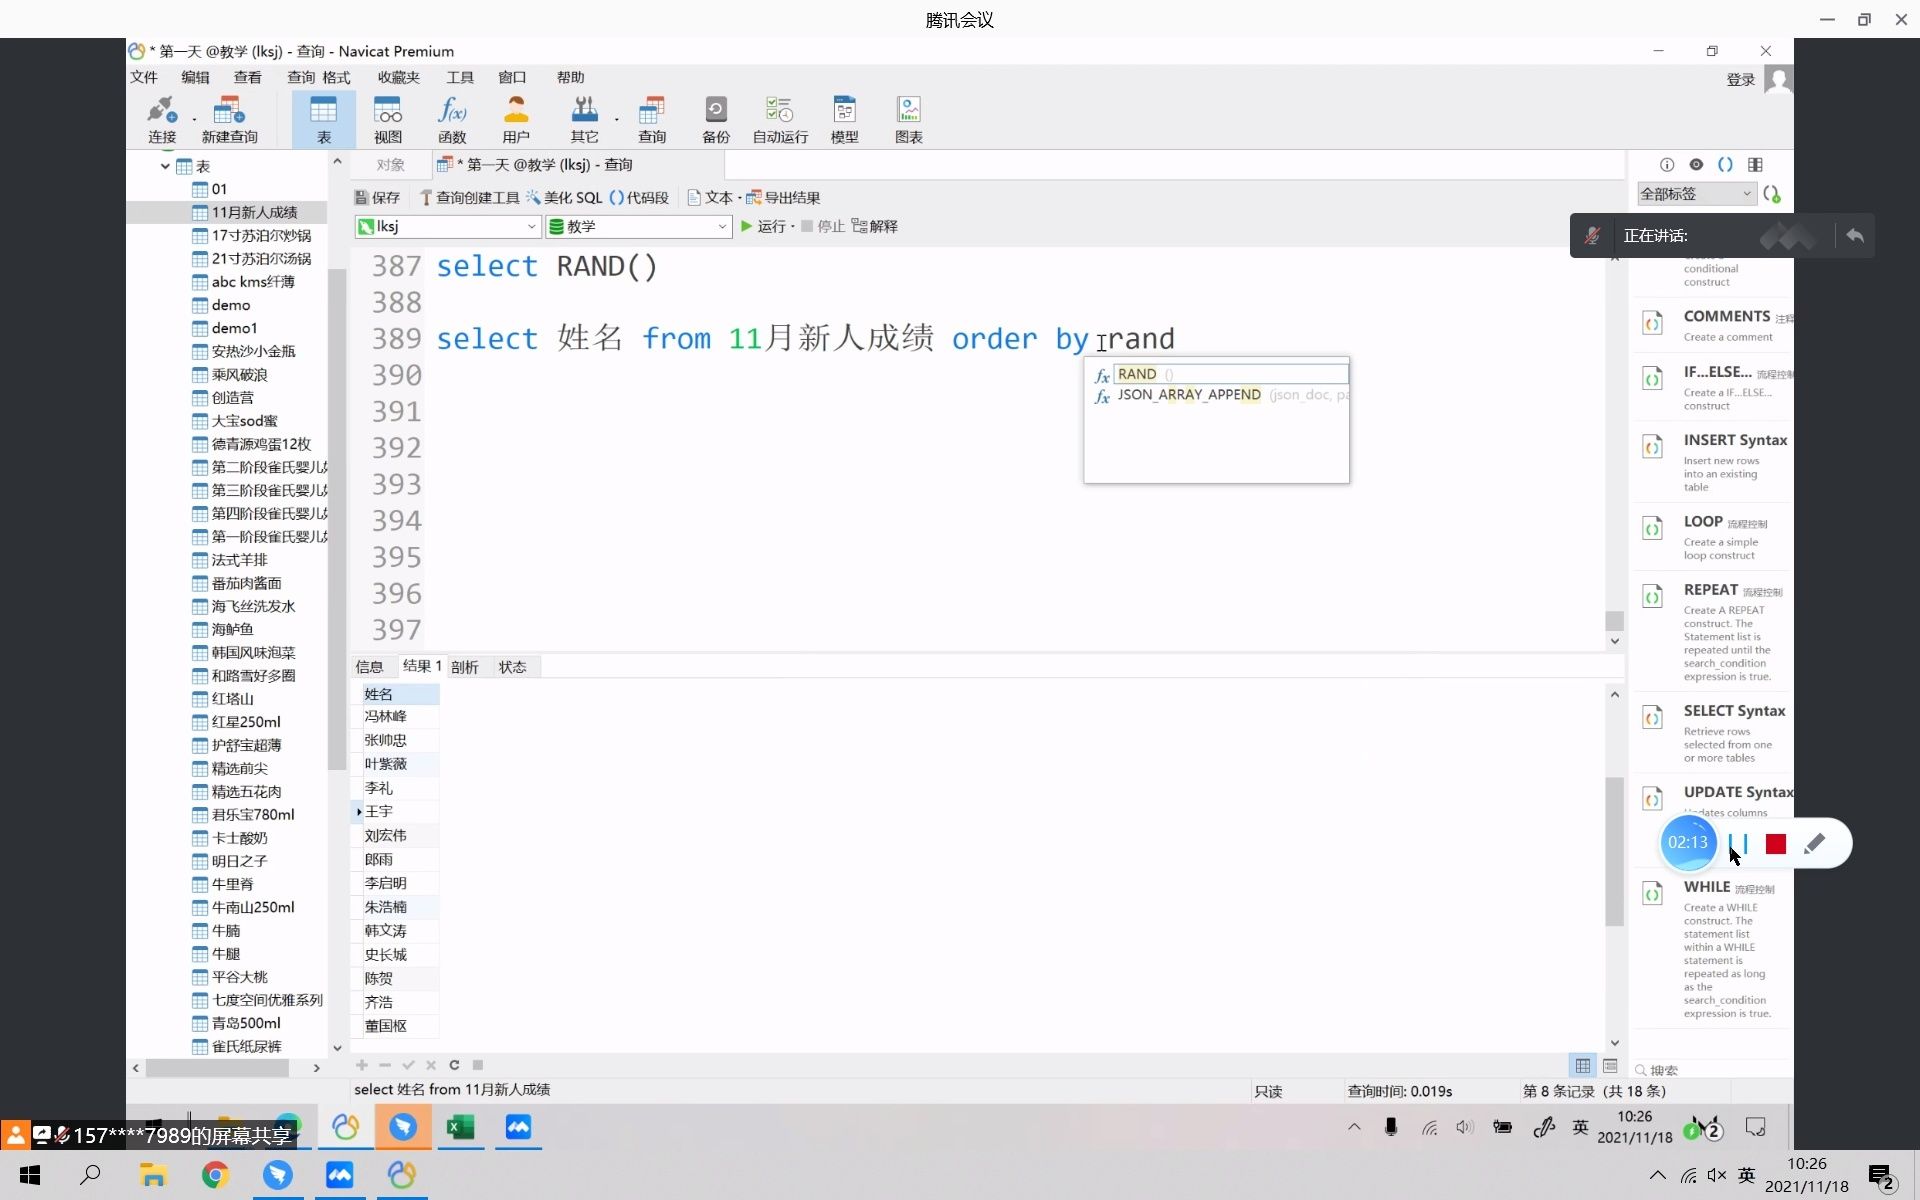The image size is (1920, 1200).
Task: Open the Backup (备份) tool
Action: point(715,119)
